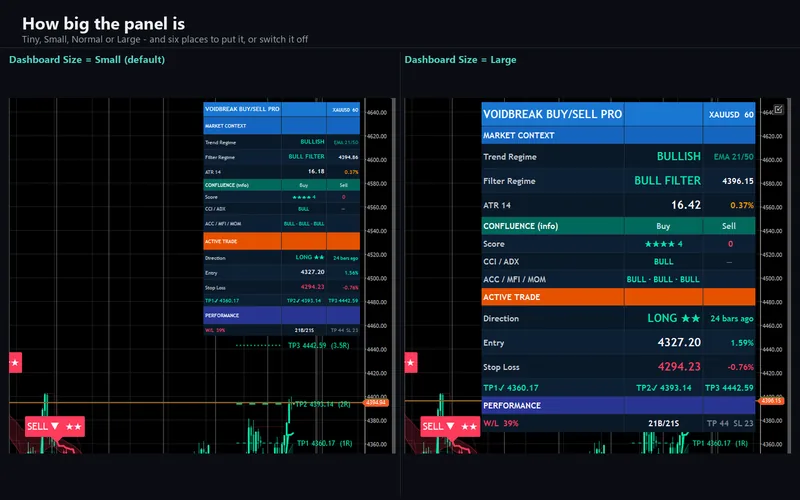
Task: Click the pop-out icon on the Large chart
Action: [778, 109]
